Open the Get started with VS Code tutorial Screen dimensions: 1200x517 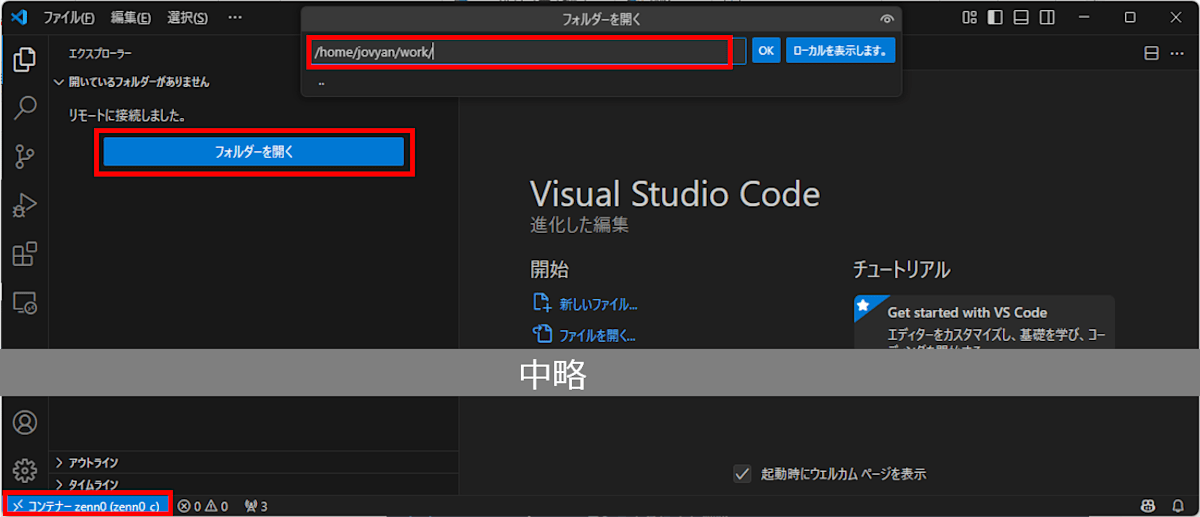[984, 322]
